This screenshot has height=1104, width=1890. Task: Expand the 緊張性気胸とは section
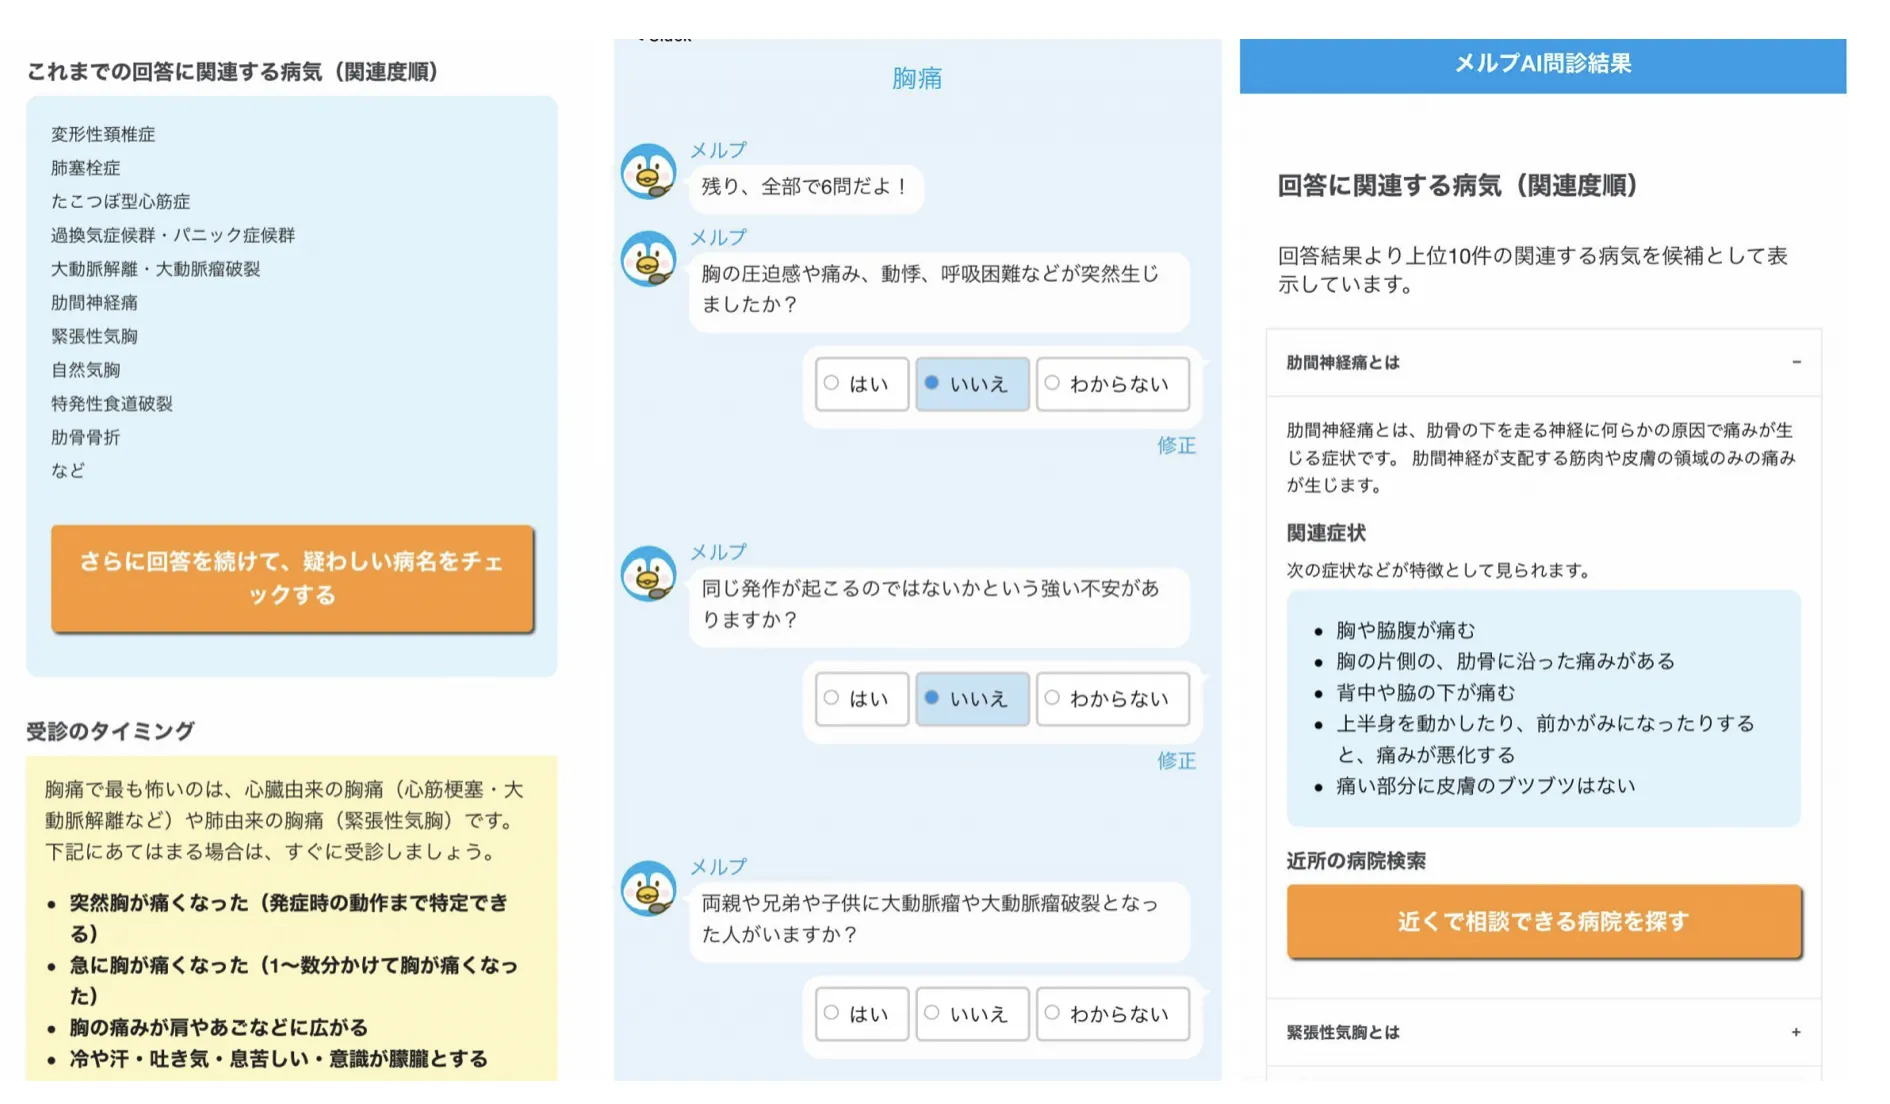point(1797,1031)
